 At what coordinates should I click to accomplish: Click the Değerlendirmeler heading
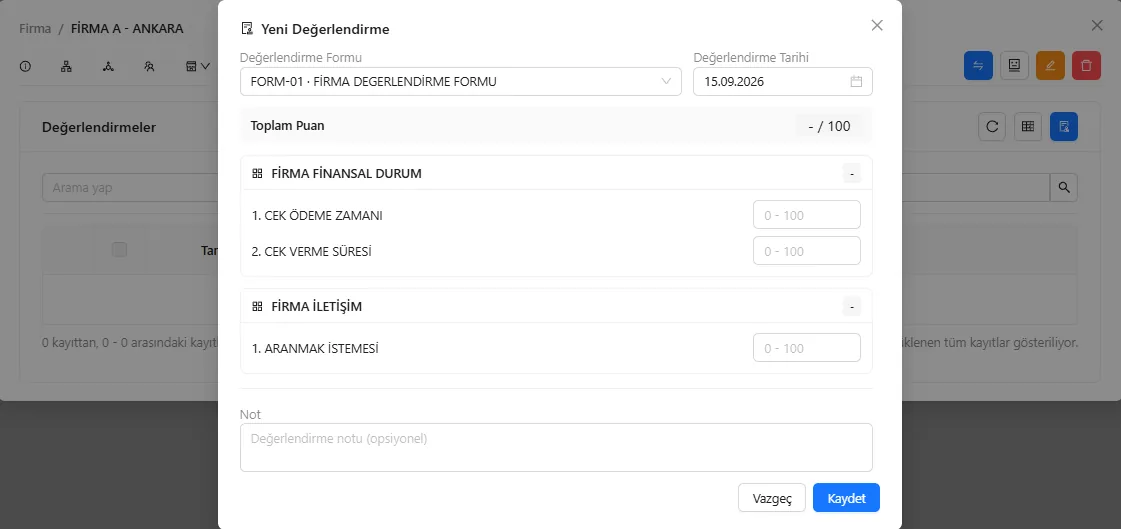(x=99, y=127)
